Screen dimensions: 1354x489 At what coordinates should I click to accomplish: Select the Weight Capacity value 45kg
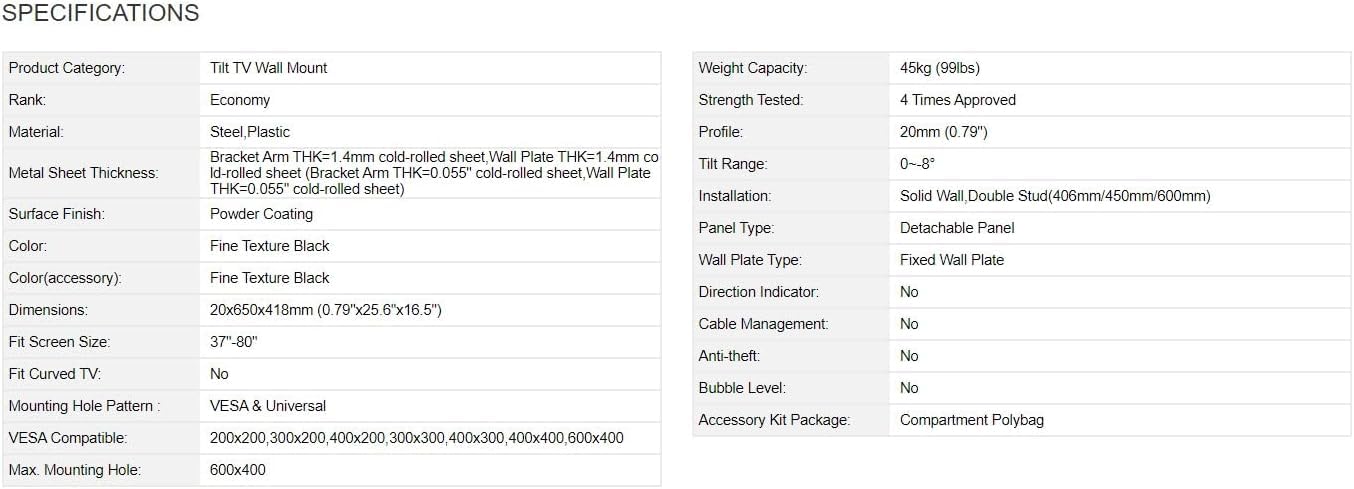[x=940, y=68]
